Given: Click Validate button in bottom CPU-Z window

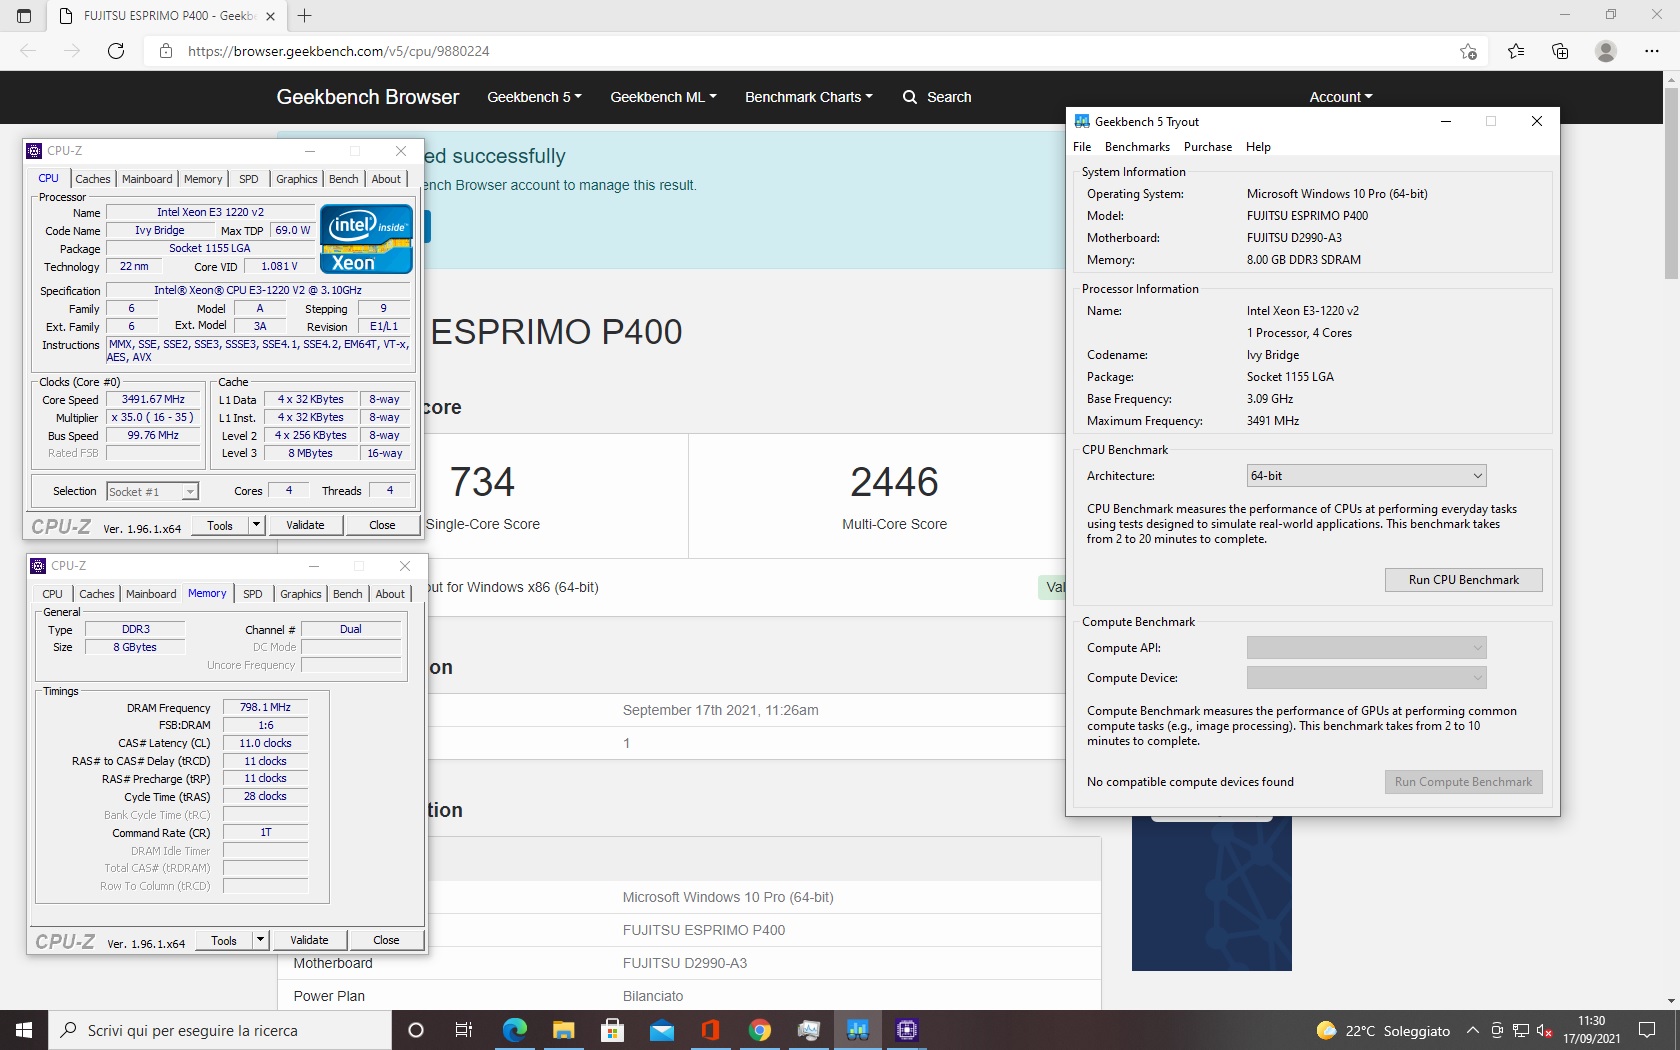Looking at the screenshot, I should pyautogui.click(x=309, y=940).
